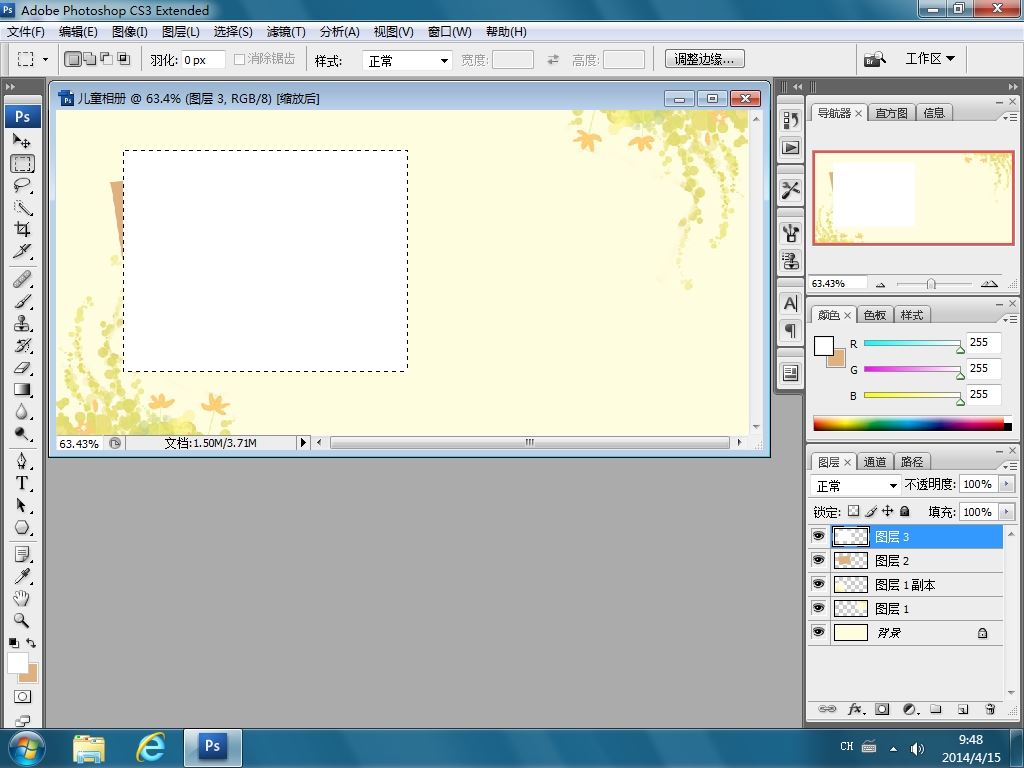The height and width of the screenshot is (768, 1024).
Task: Add a layer style via fx icon
Action: coord(856,709)
